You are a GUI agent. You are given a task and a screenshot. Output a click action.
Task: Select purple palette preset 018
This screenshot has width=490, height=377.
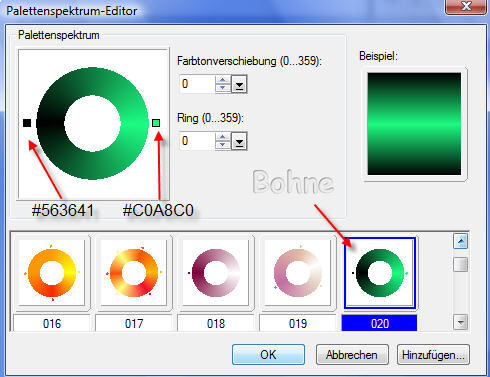click(216, 272)
